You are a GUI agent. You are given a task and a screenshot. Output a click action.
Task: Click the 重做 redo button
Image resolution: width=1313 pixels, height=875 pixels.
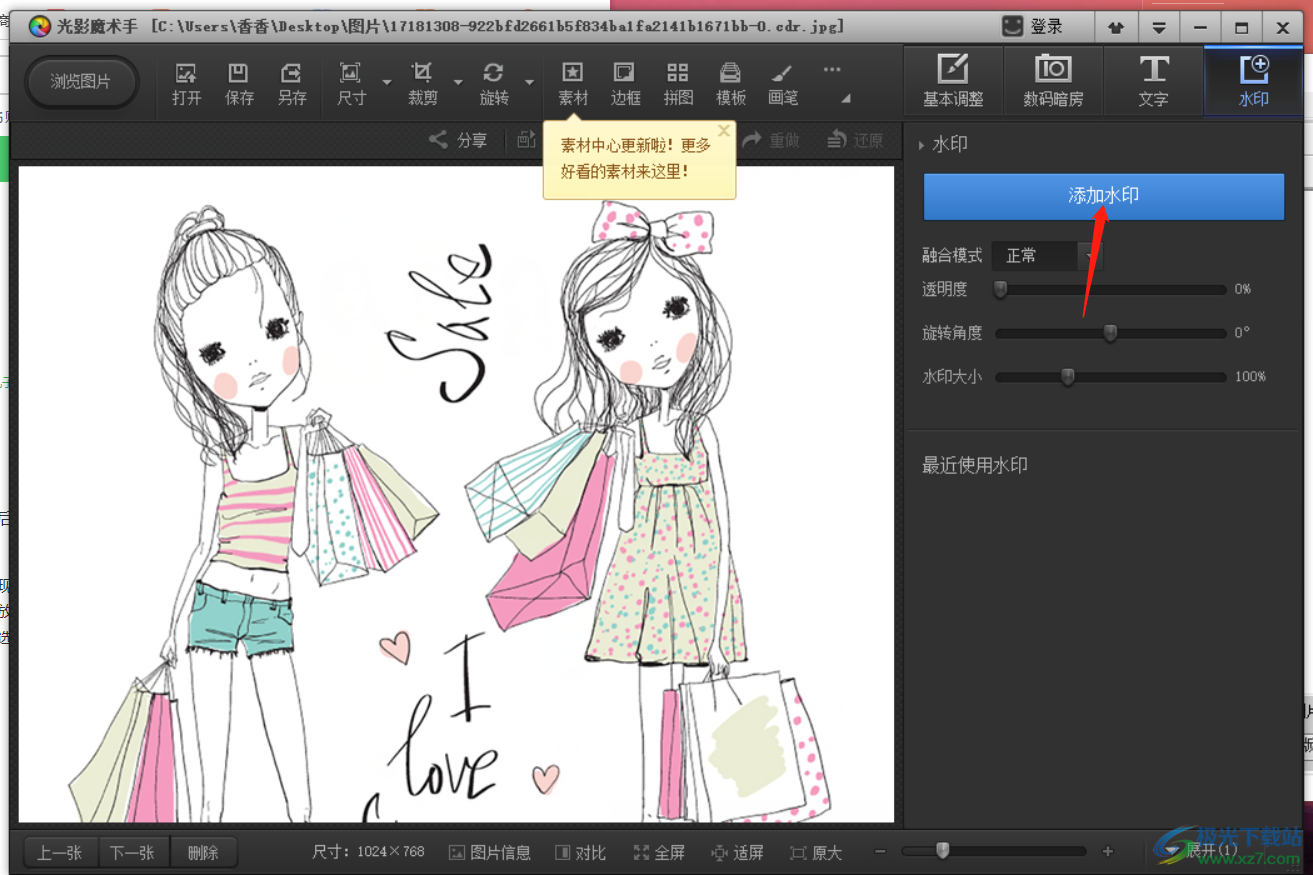pos(771,140)
